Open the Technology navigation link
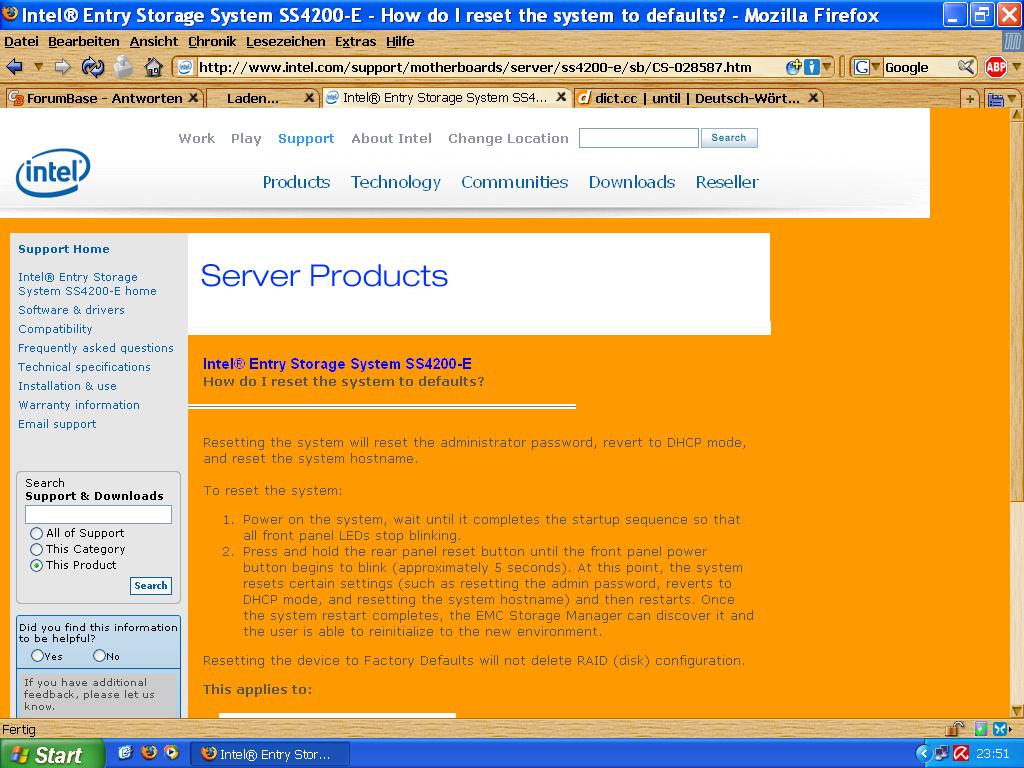Screen dimensions: 1024x768 click(396, 182)
